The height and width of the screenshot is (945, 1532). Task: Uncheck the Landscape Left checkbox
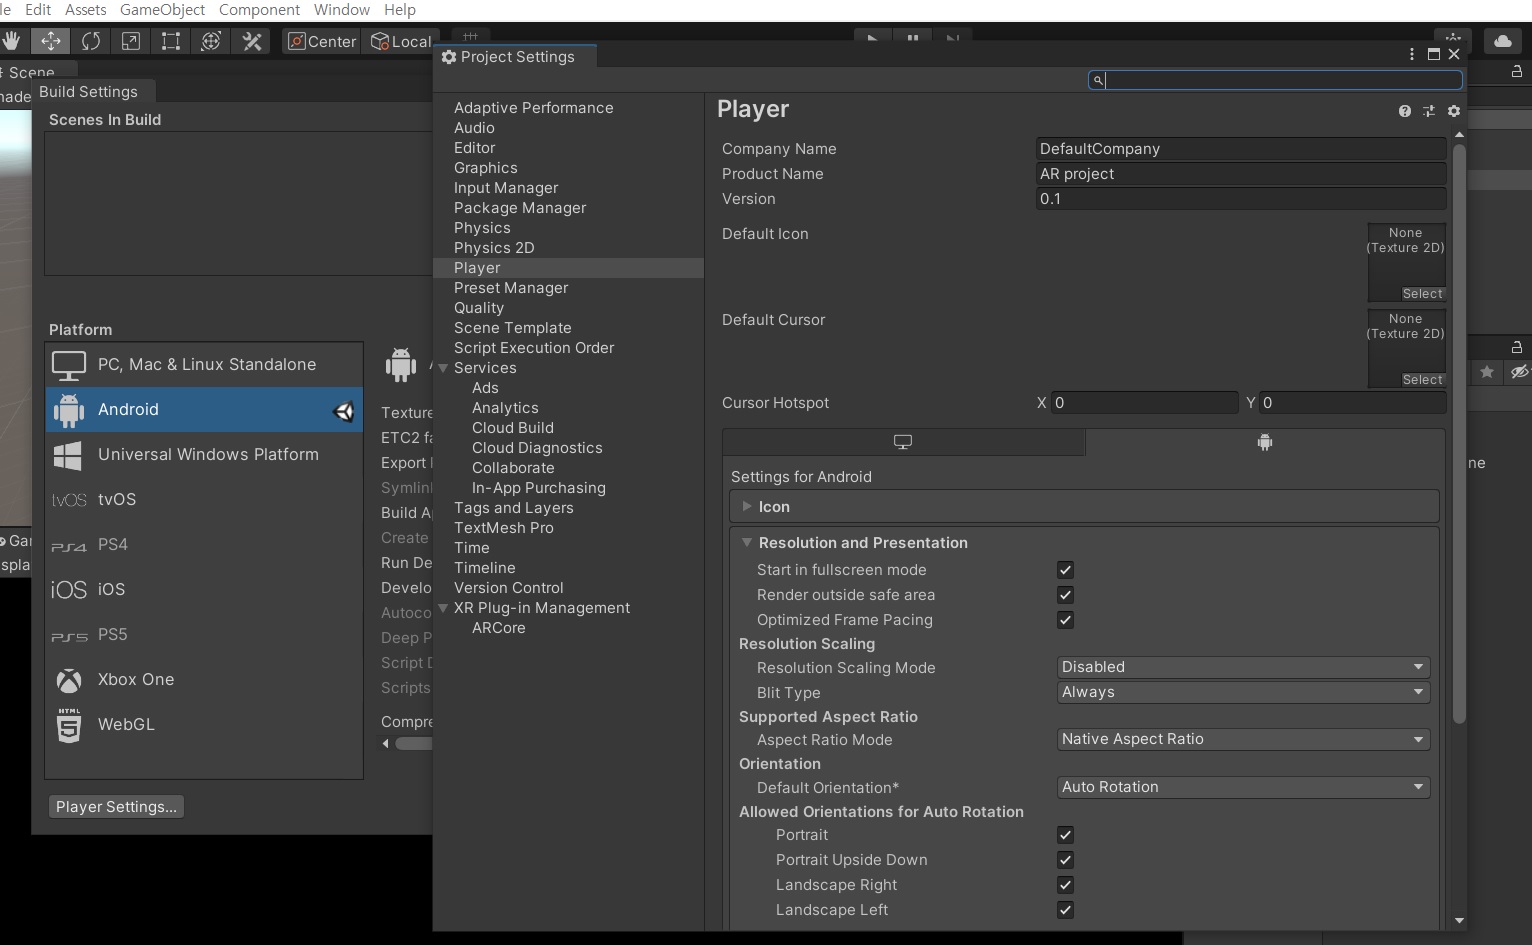click(x=1065, y=910)
